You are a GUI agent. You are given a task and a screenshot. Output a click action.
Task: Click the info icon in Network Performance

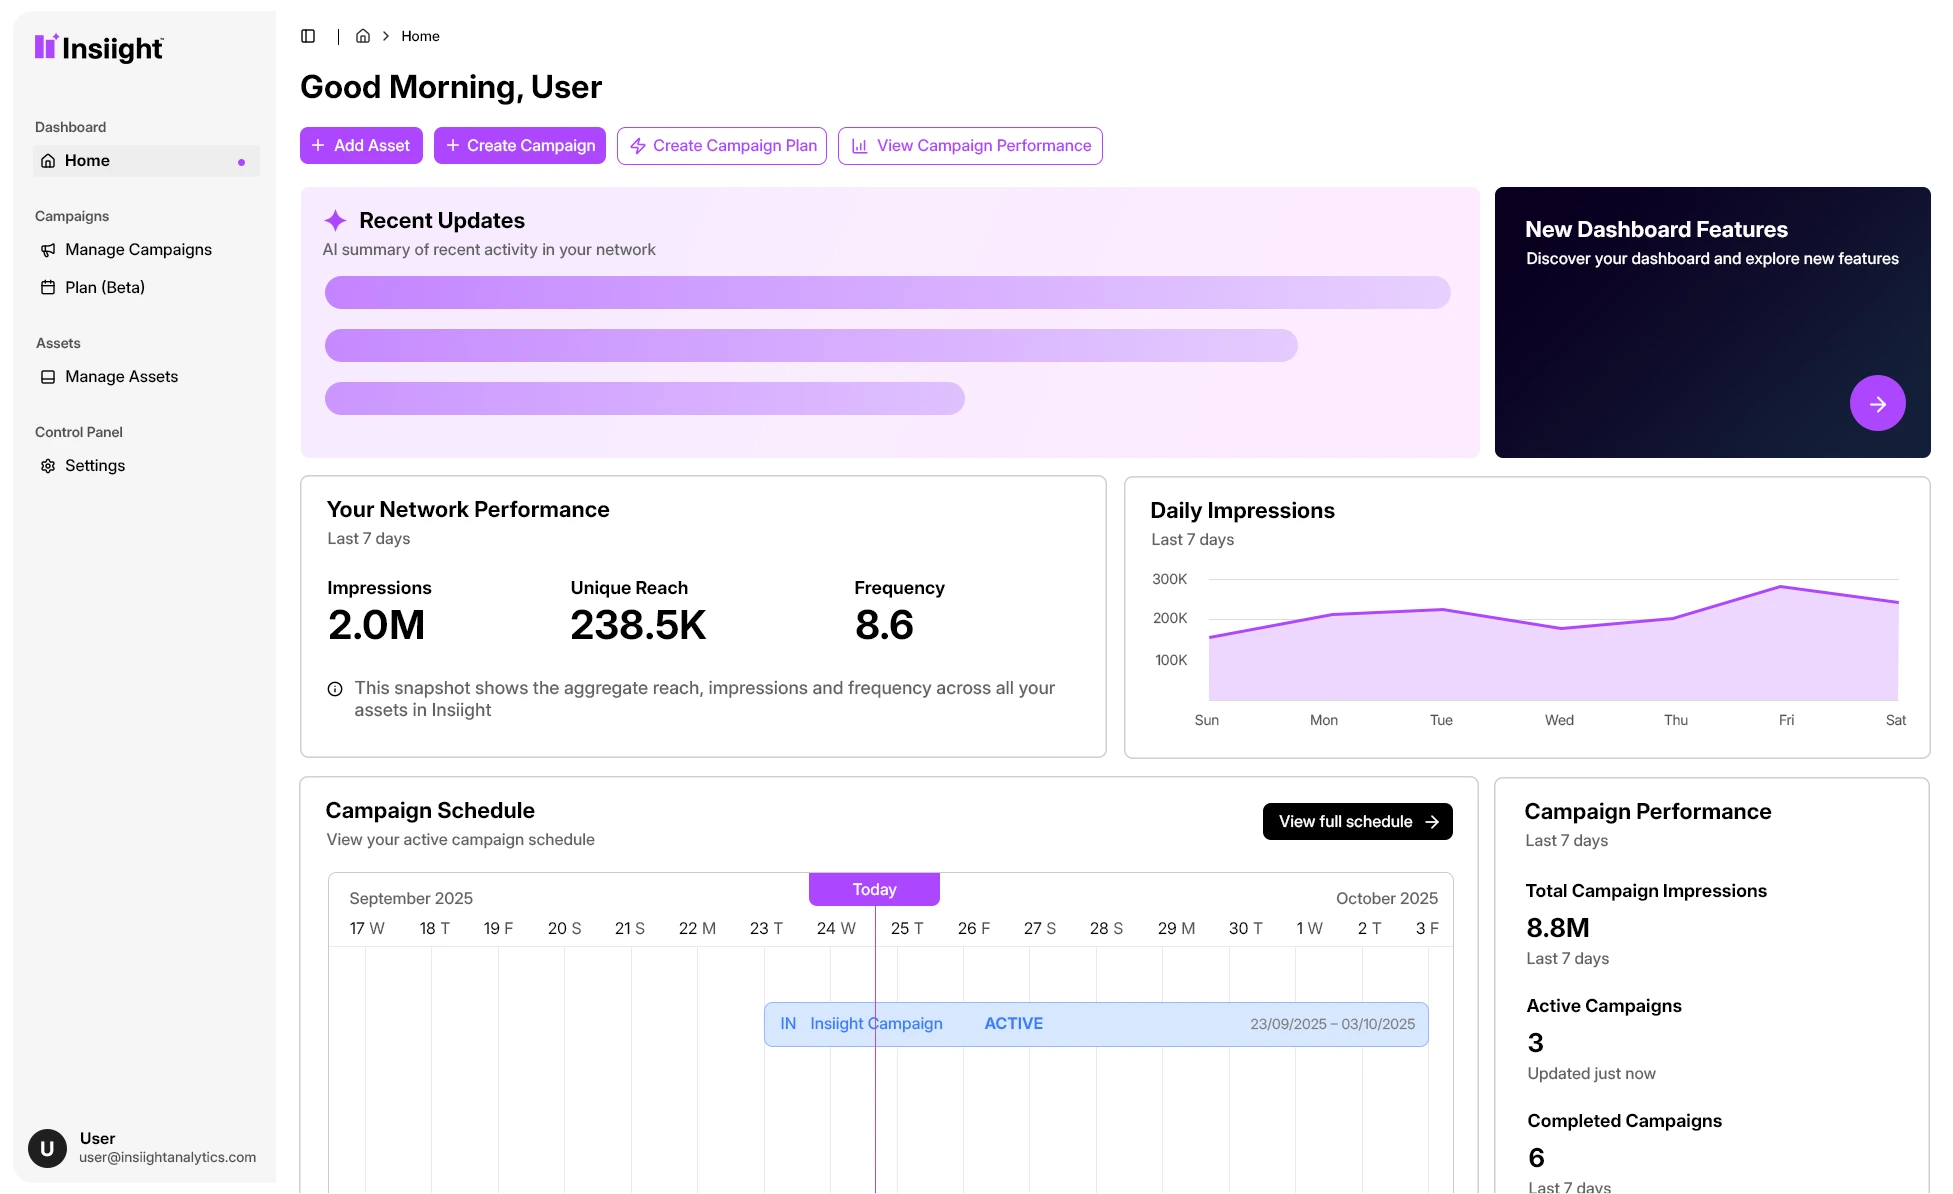334,688
